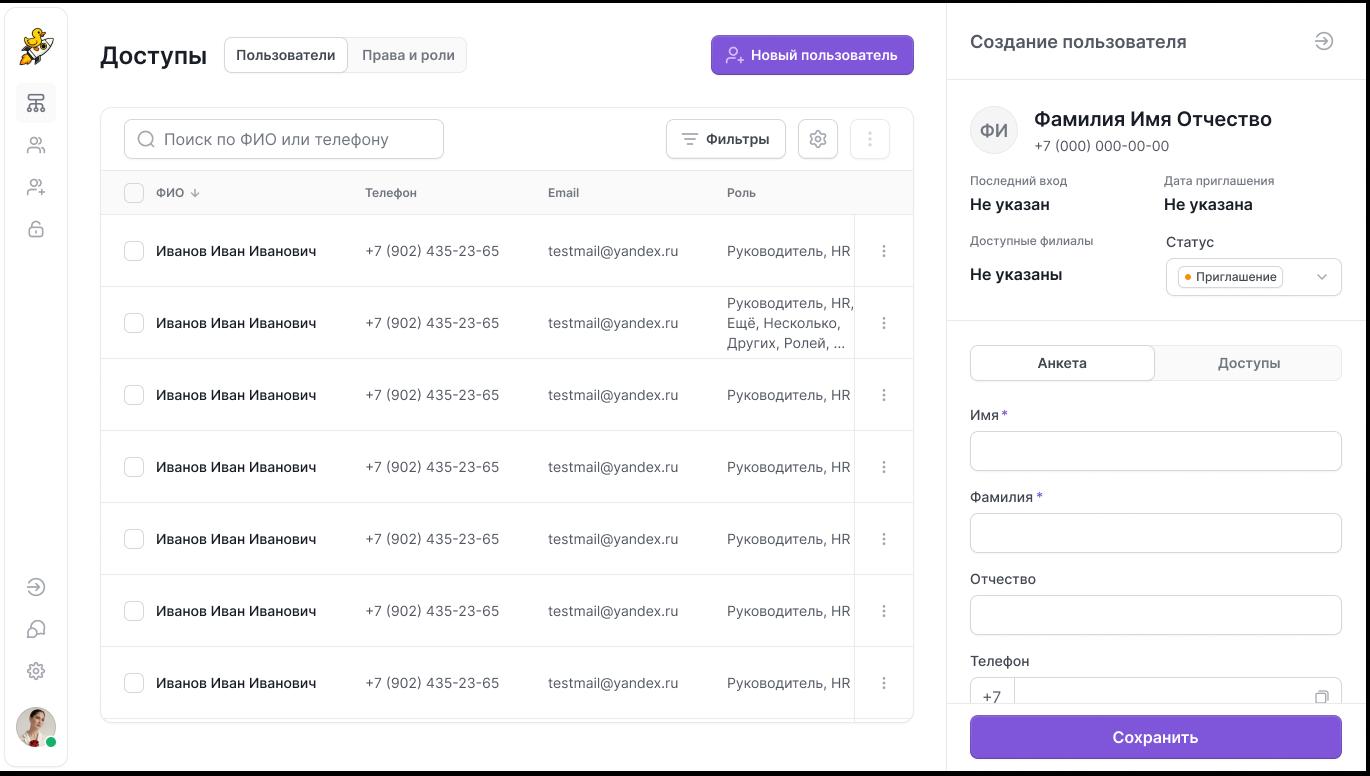Sort by the ФИО column arrow

[x=195, y=193]
